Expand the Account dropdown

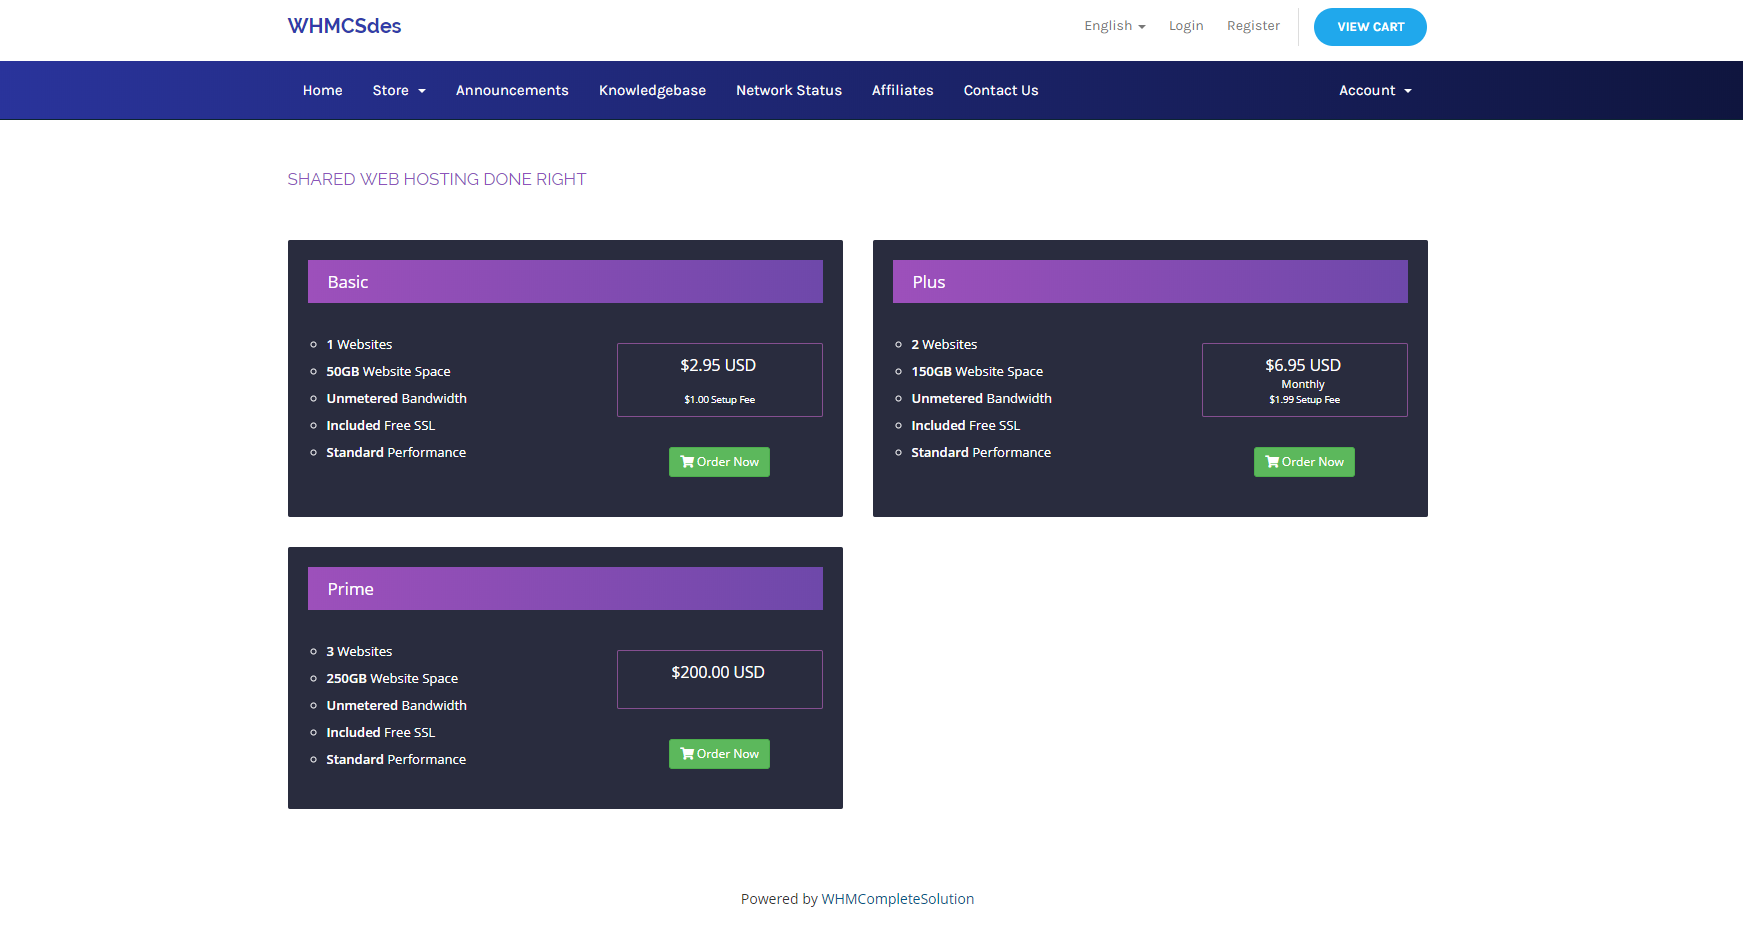(x=1375, y=90)
